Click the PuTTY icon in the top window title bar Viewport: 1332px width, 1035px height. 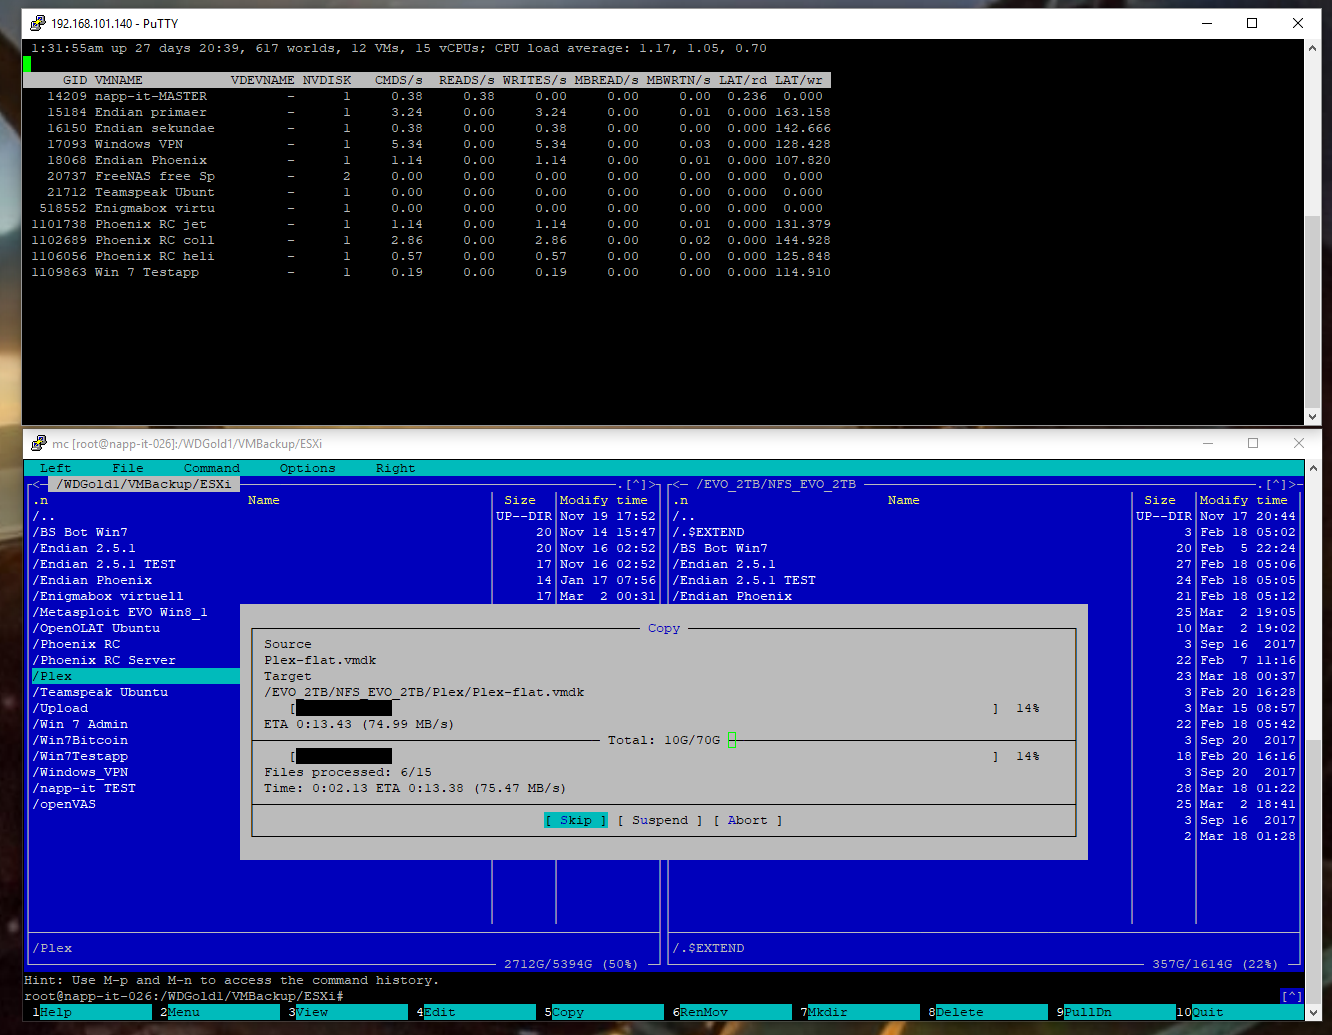[38, 23]
